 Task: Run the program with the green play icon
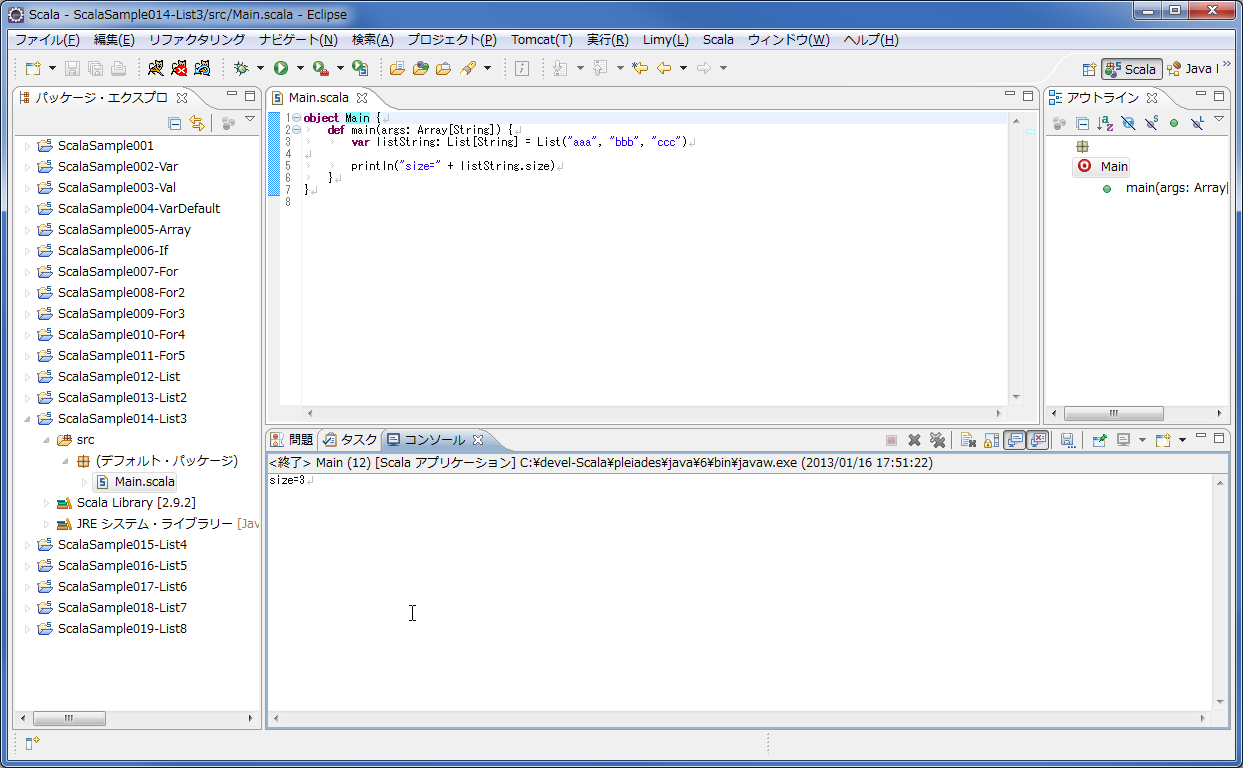[x=281, y=68]
